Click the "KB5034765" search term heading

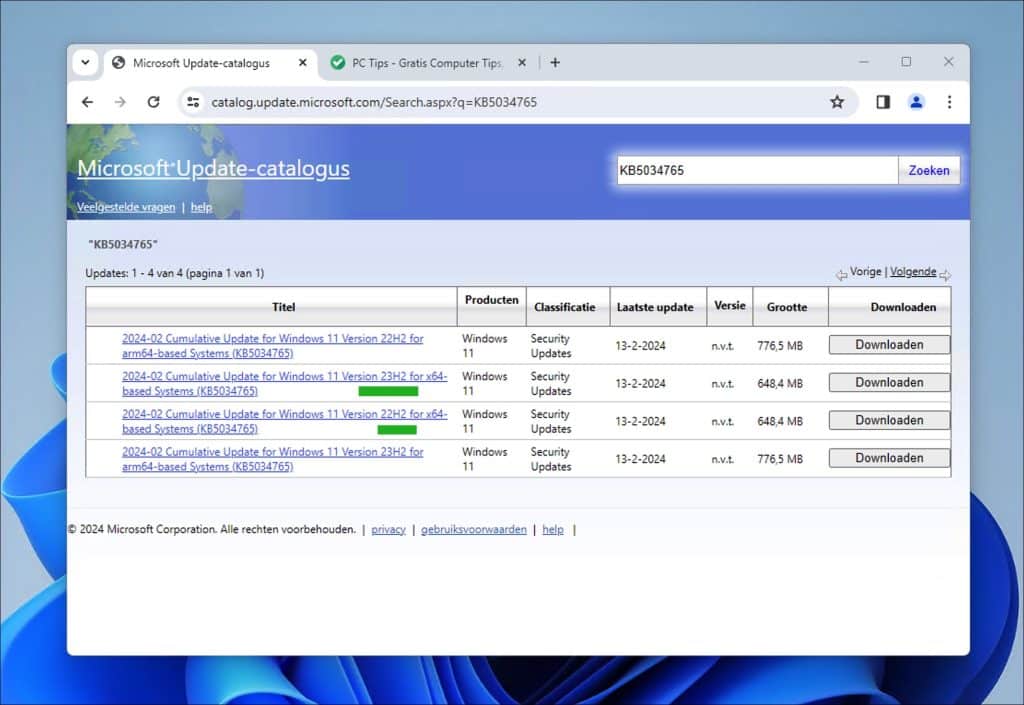point(123,244)
